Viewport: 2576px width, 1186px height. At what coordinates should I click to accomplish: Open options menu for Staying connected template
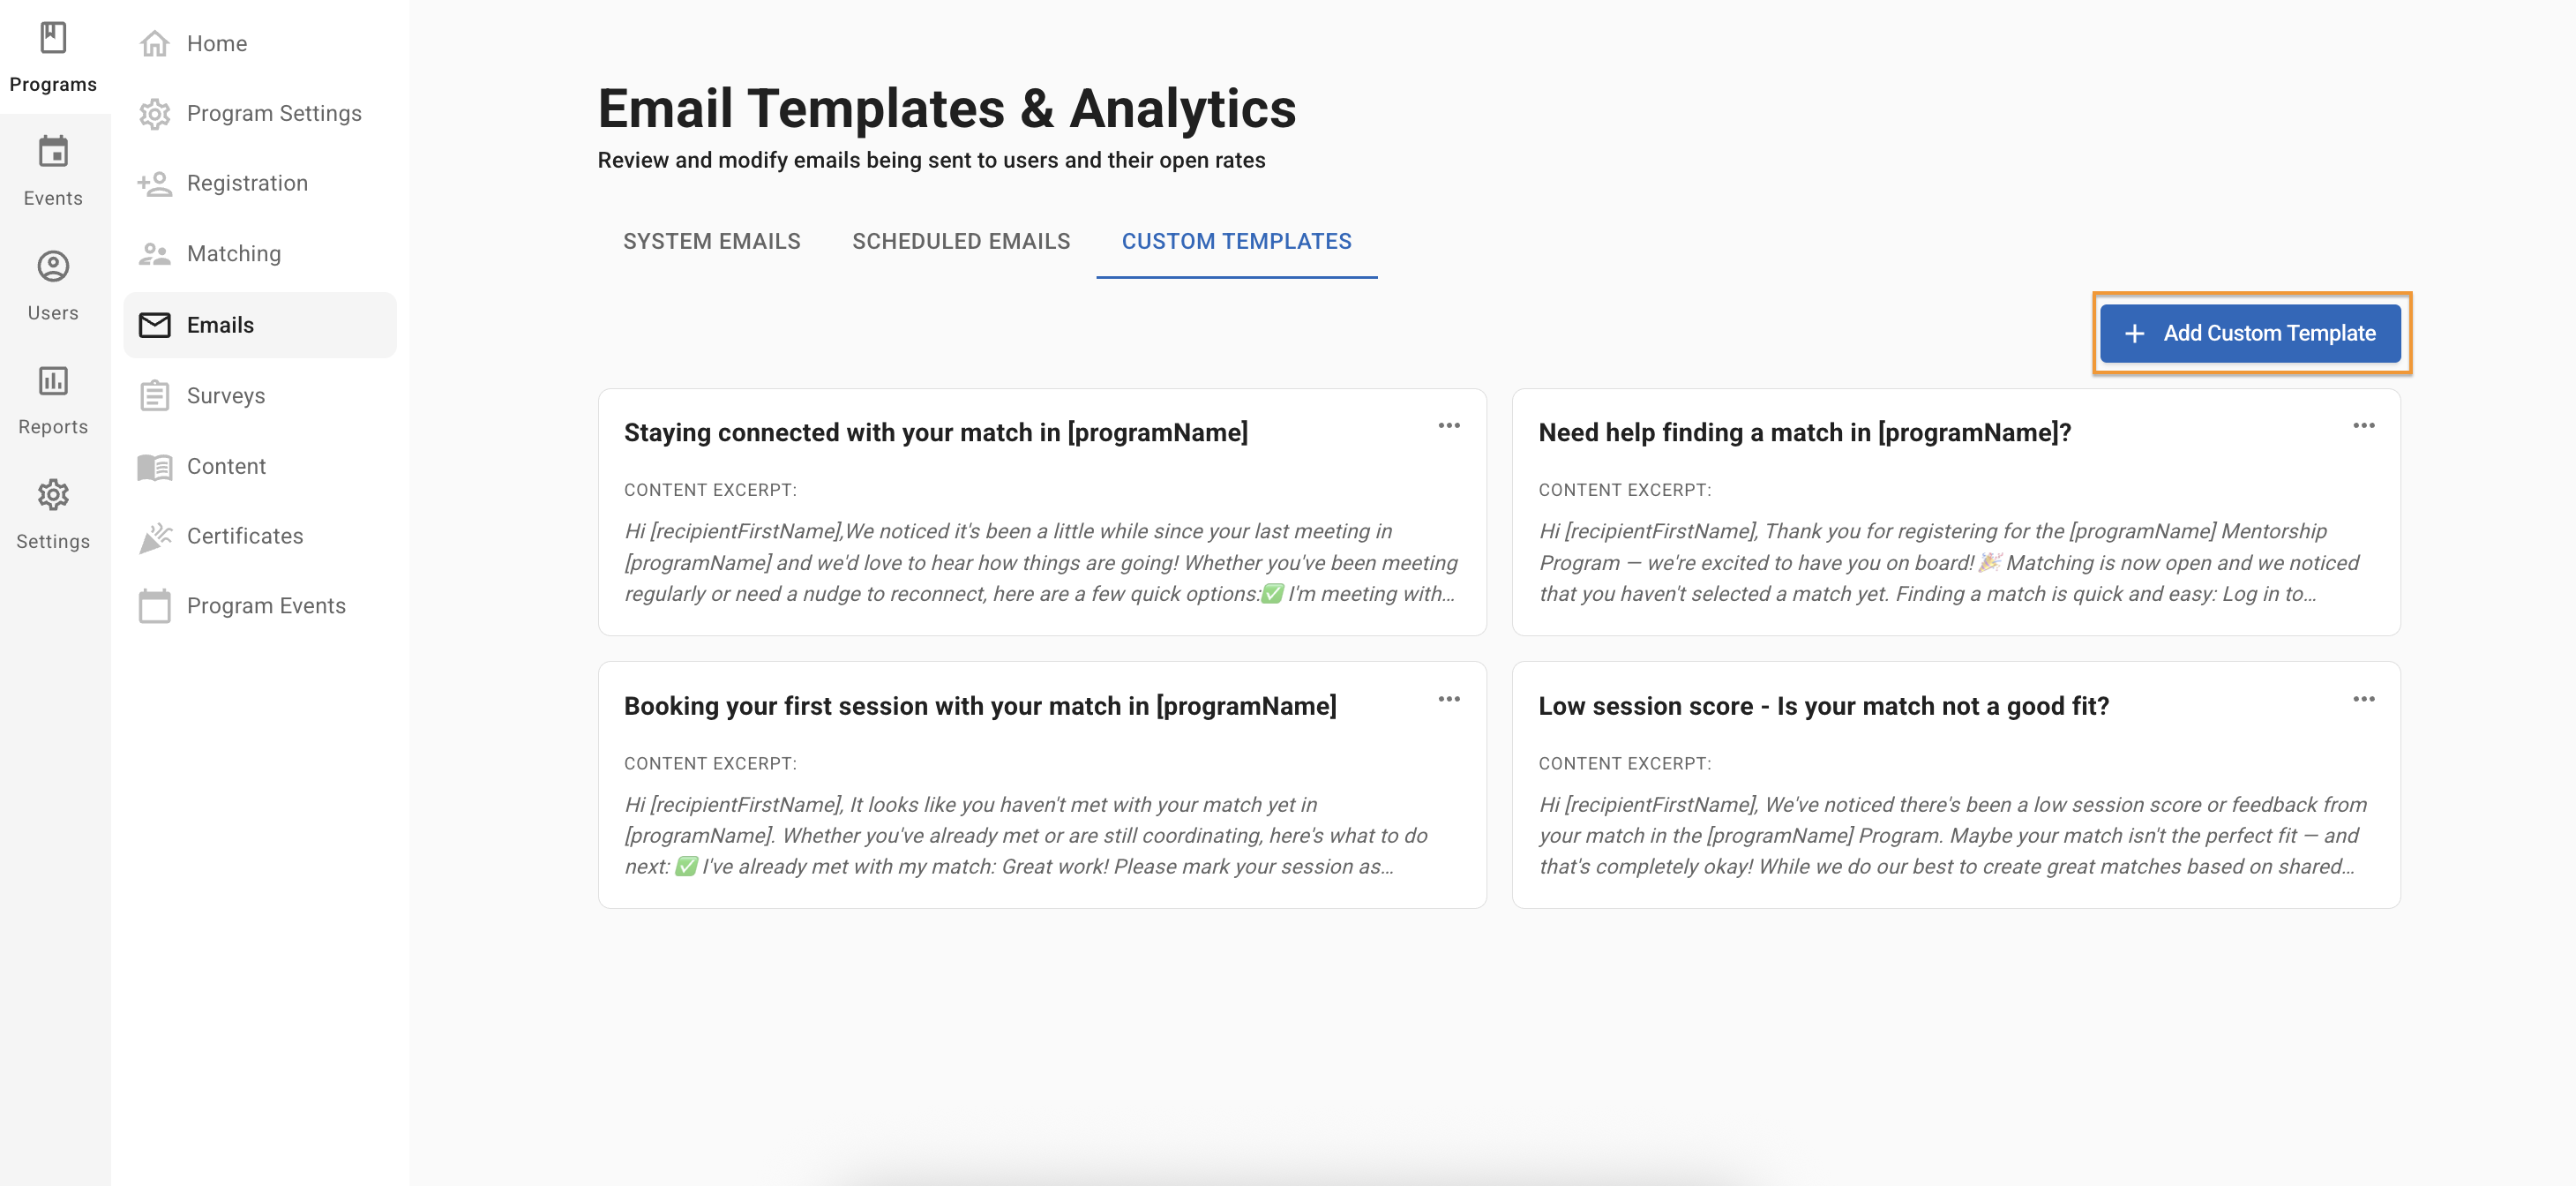coord(1449,426)
